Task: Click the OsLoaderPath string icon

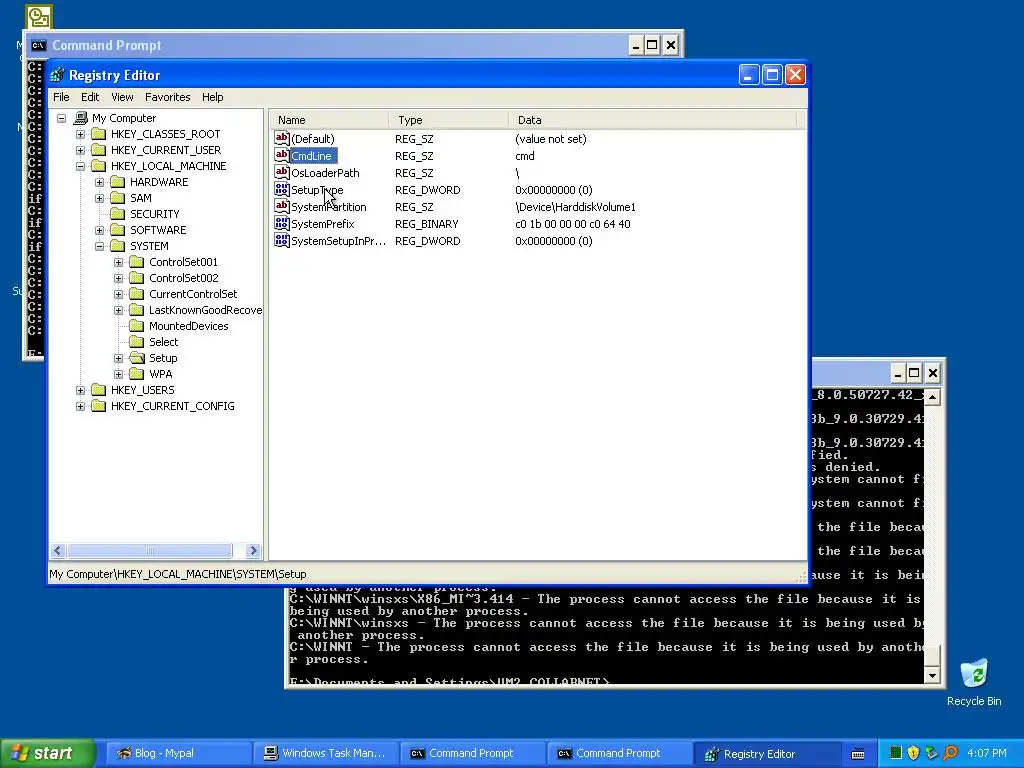Action: [x=281, y=172]
